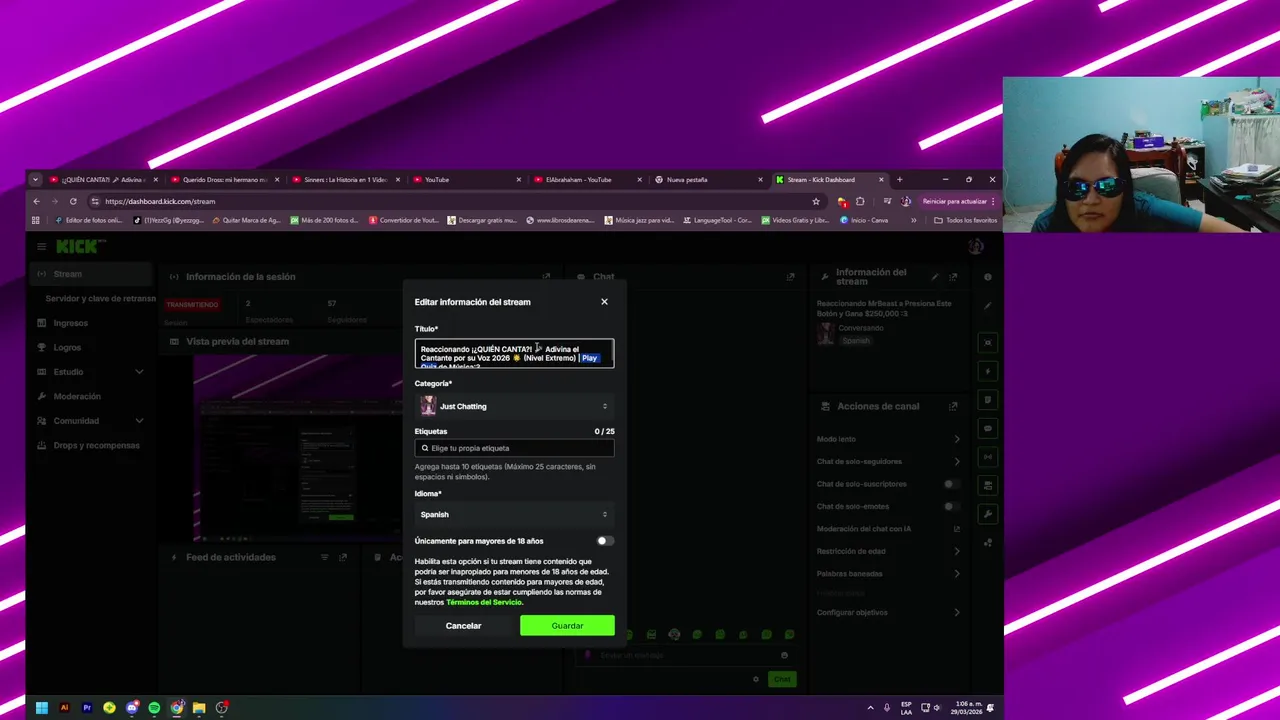Switch to the ¿QUIÉN CANTA? YouTube tab
The width and height of the screenshot is (1280, 720).
click(103, 180)
